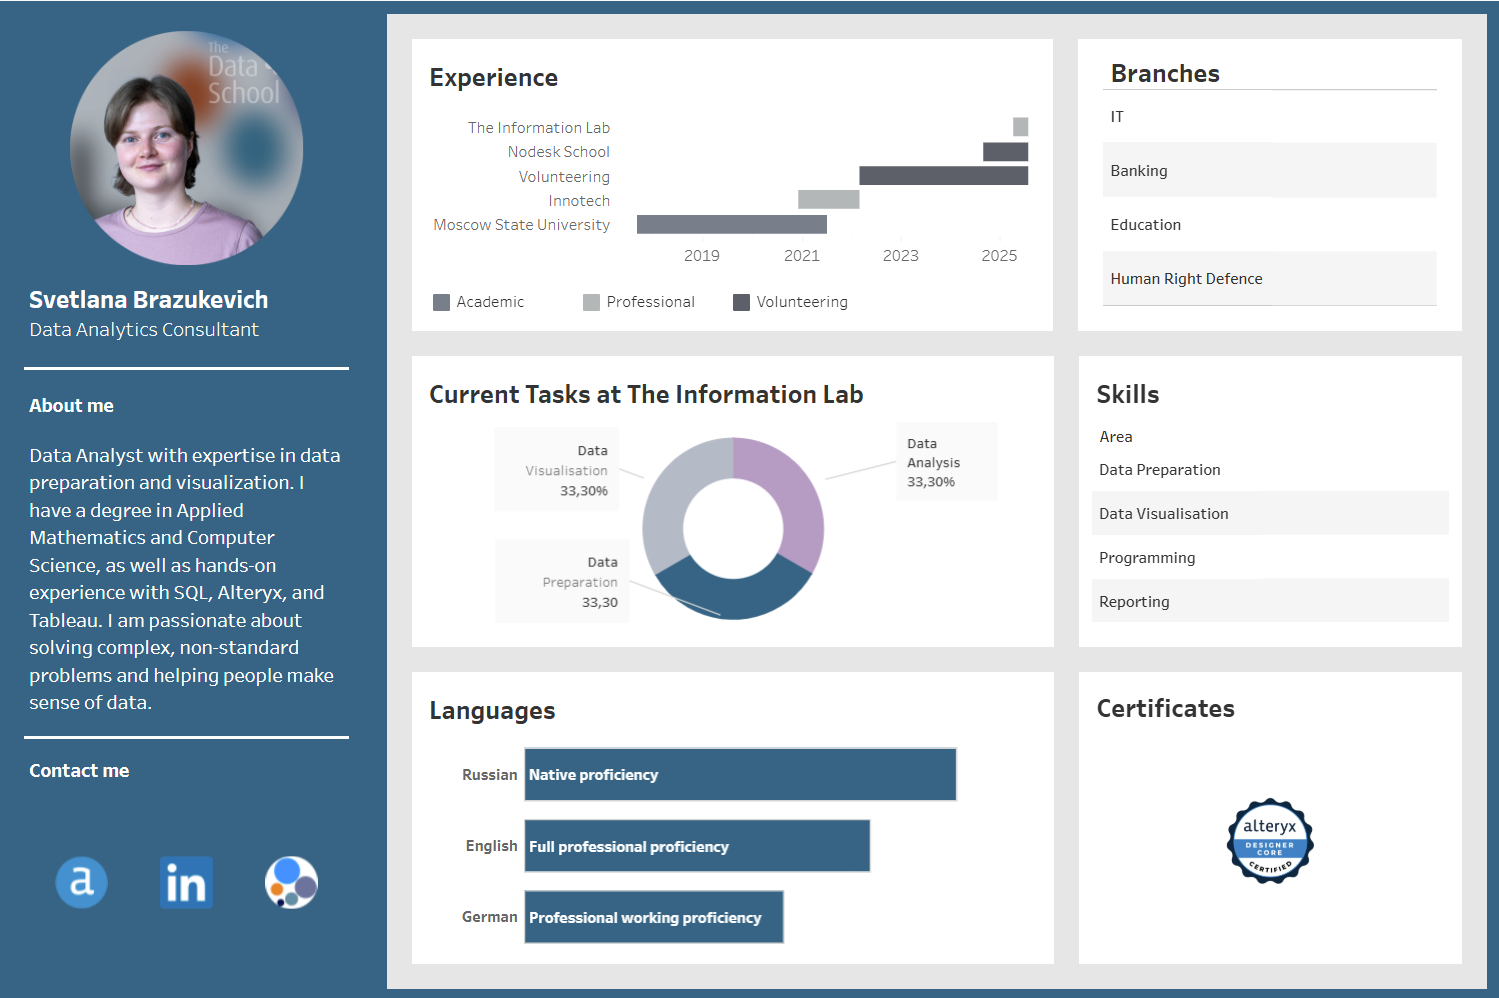Click the Area column header in Skills
This screenshot has width=1499, height=998.
1116,437
